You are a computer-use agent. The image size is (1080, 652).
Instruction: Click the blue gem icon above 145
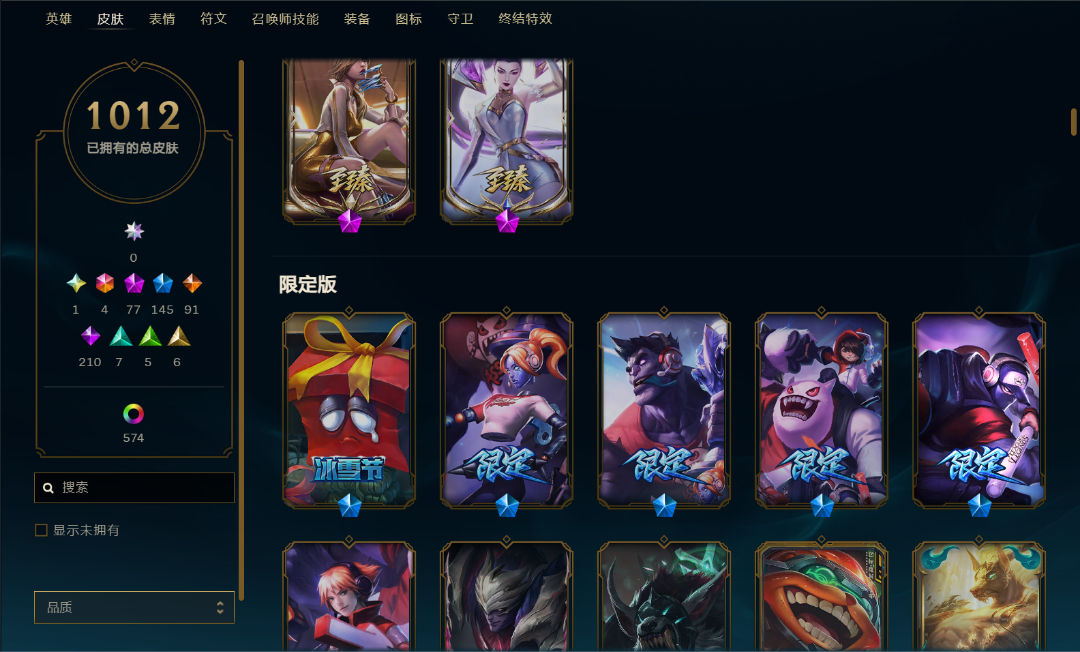tap(163, 283)
